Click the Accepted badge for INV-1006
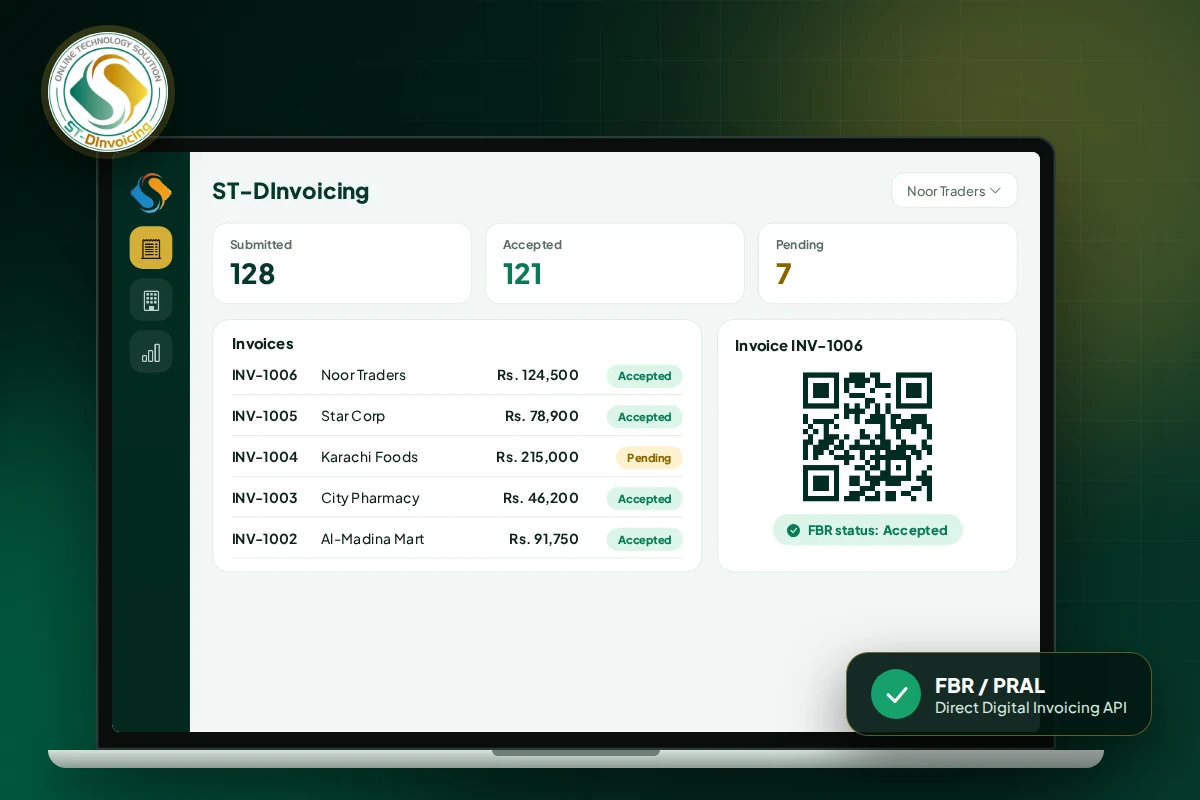The width and height of the screenshot is (1200, 800). point(644,376)
